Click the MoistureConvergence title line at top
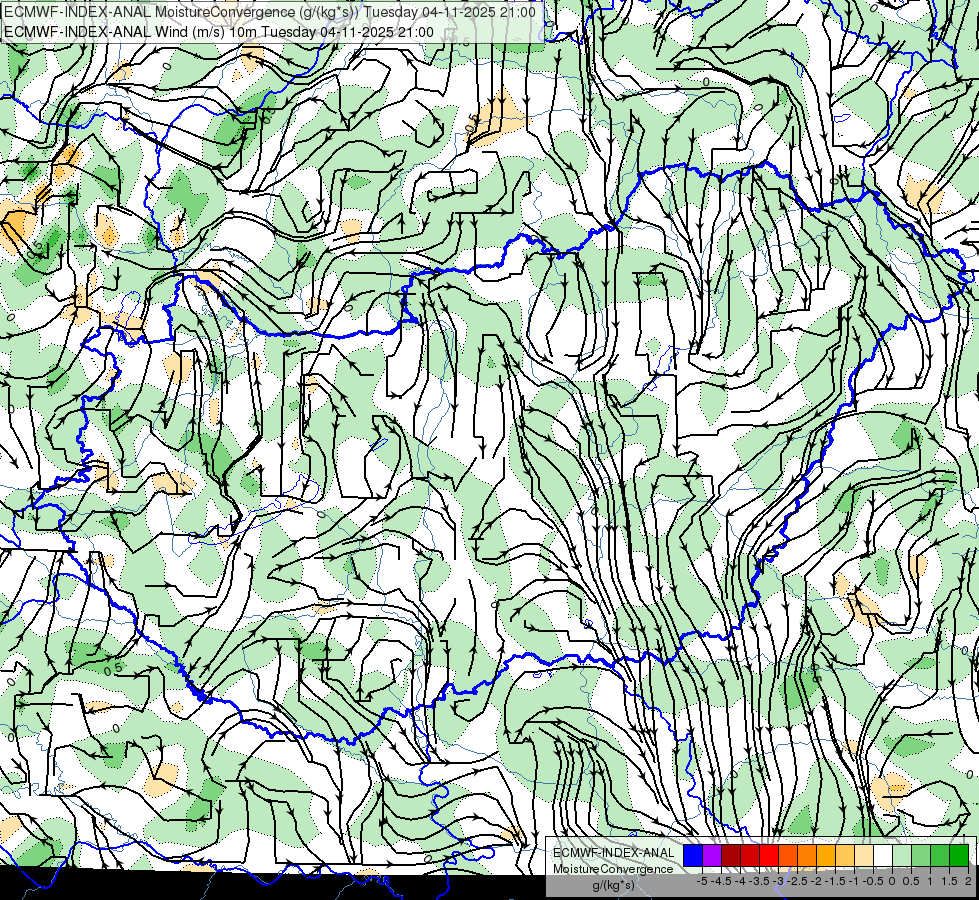Viewport: 979px width, 900px height. (x=270, y=12)
